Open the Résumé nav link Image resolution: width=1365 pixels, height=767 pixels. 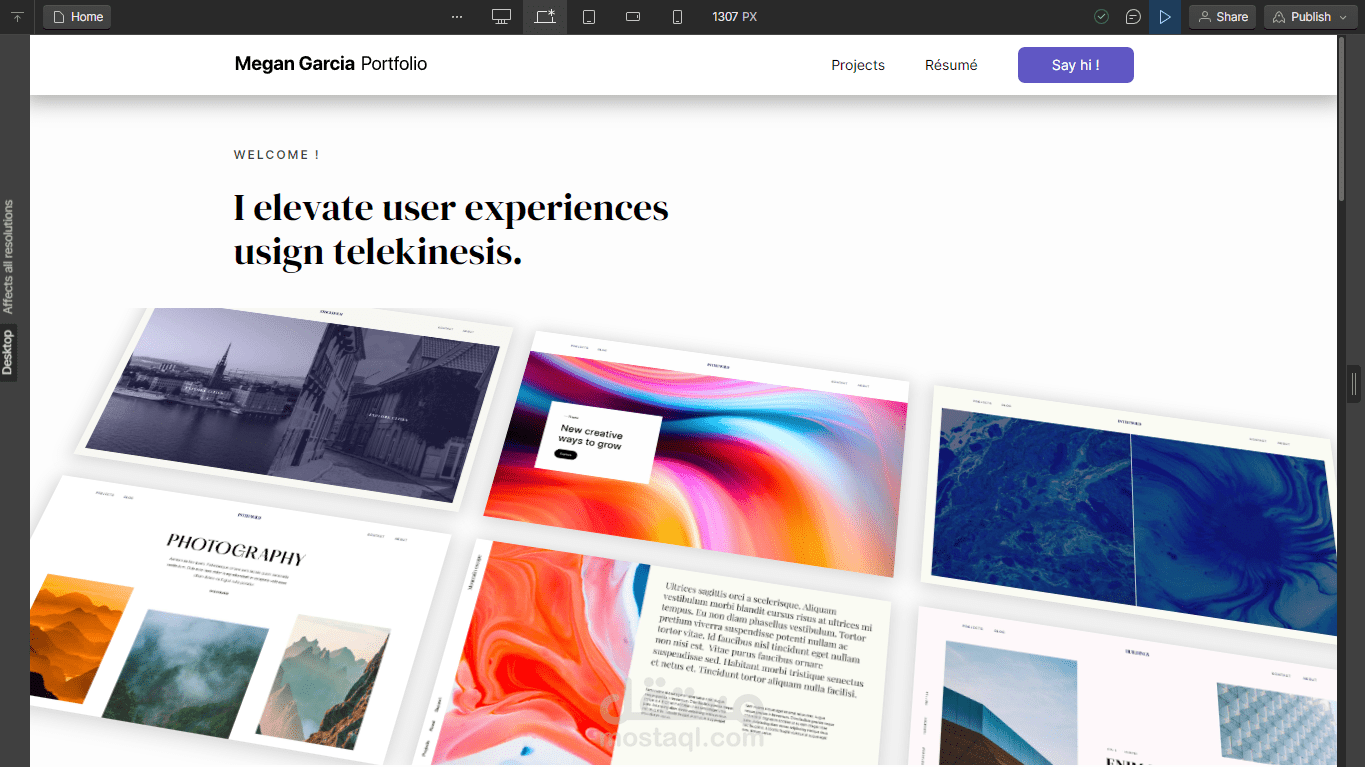coord(951,65)
